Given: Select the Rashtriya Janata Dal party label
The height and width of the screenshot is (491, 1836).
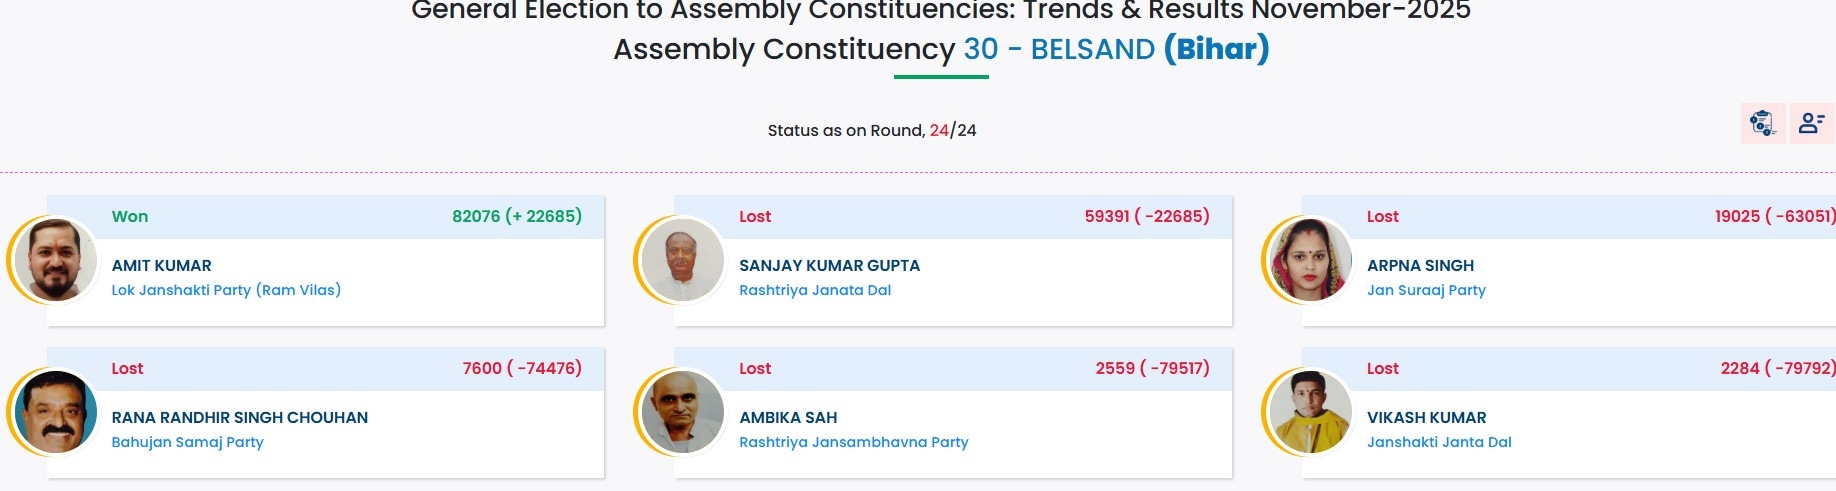Looking at the screenshot, I should [x=815, y=290].
